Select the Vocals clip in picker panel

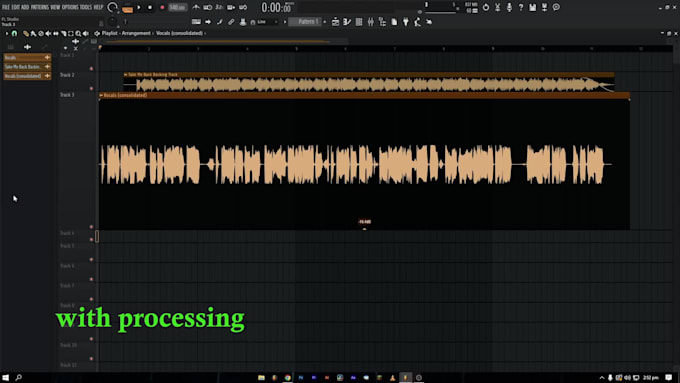click(x=27, y=57)
